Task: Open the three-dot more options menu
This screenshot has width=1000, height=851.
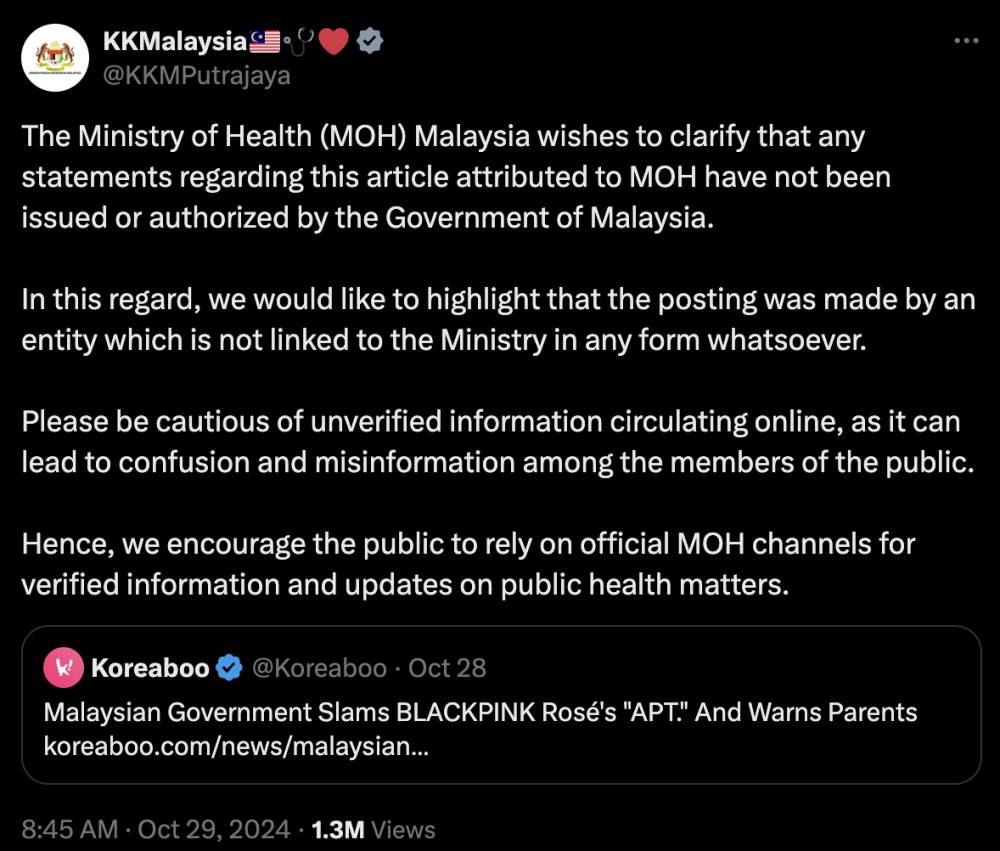Action: pos(966,41)
